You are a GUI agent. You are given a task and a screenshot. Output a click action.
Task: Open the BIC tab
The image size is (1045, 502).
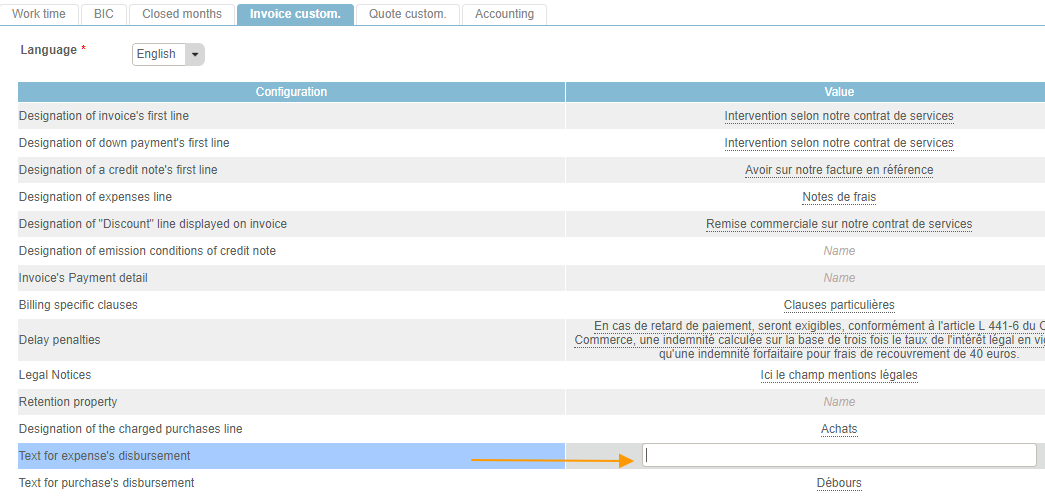pyautogui.click(x=104, y=14)
